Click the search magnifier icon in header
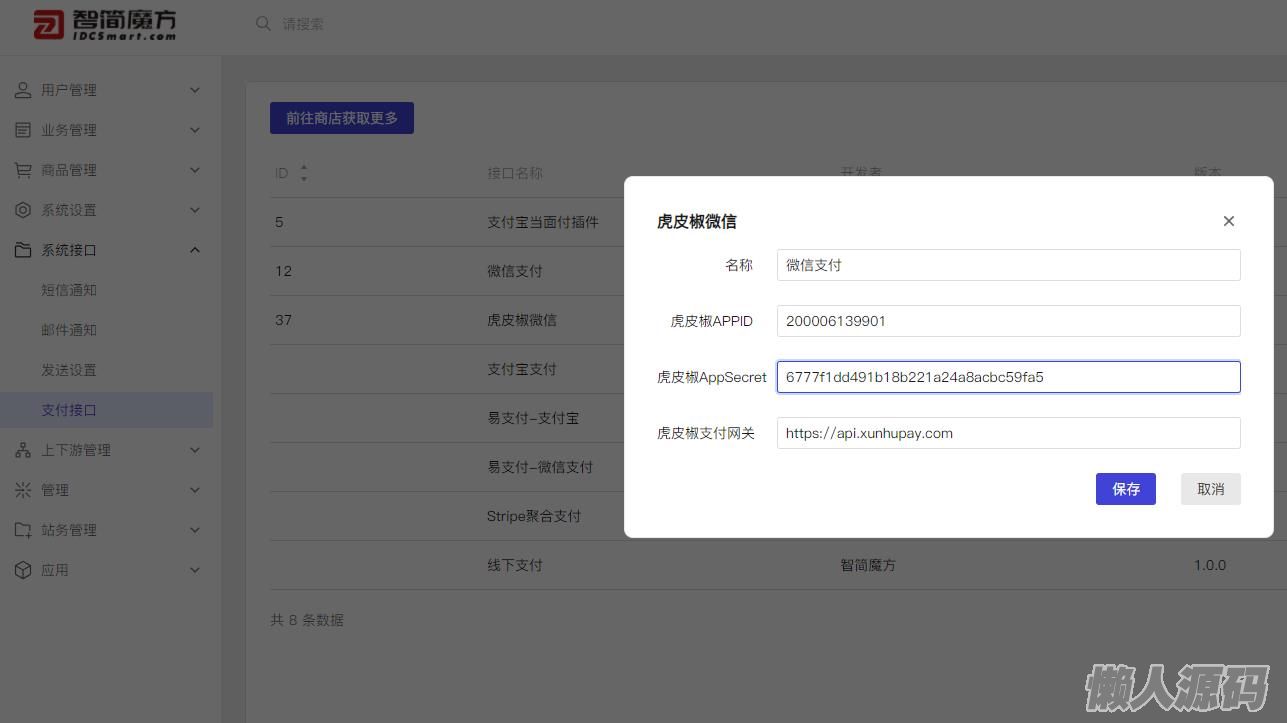Viewport: 1287px width, 723px height. [x=263, y=23]
